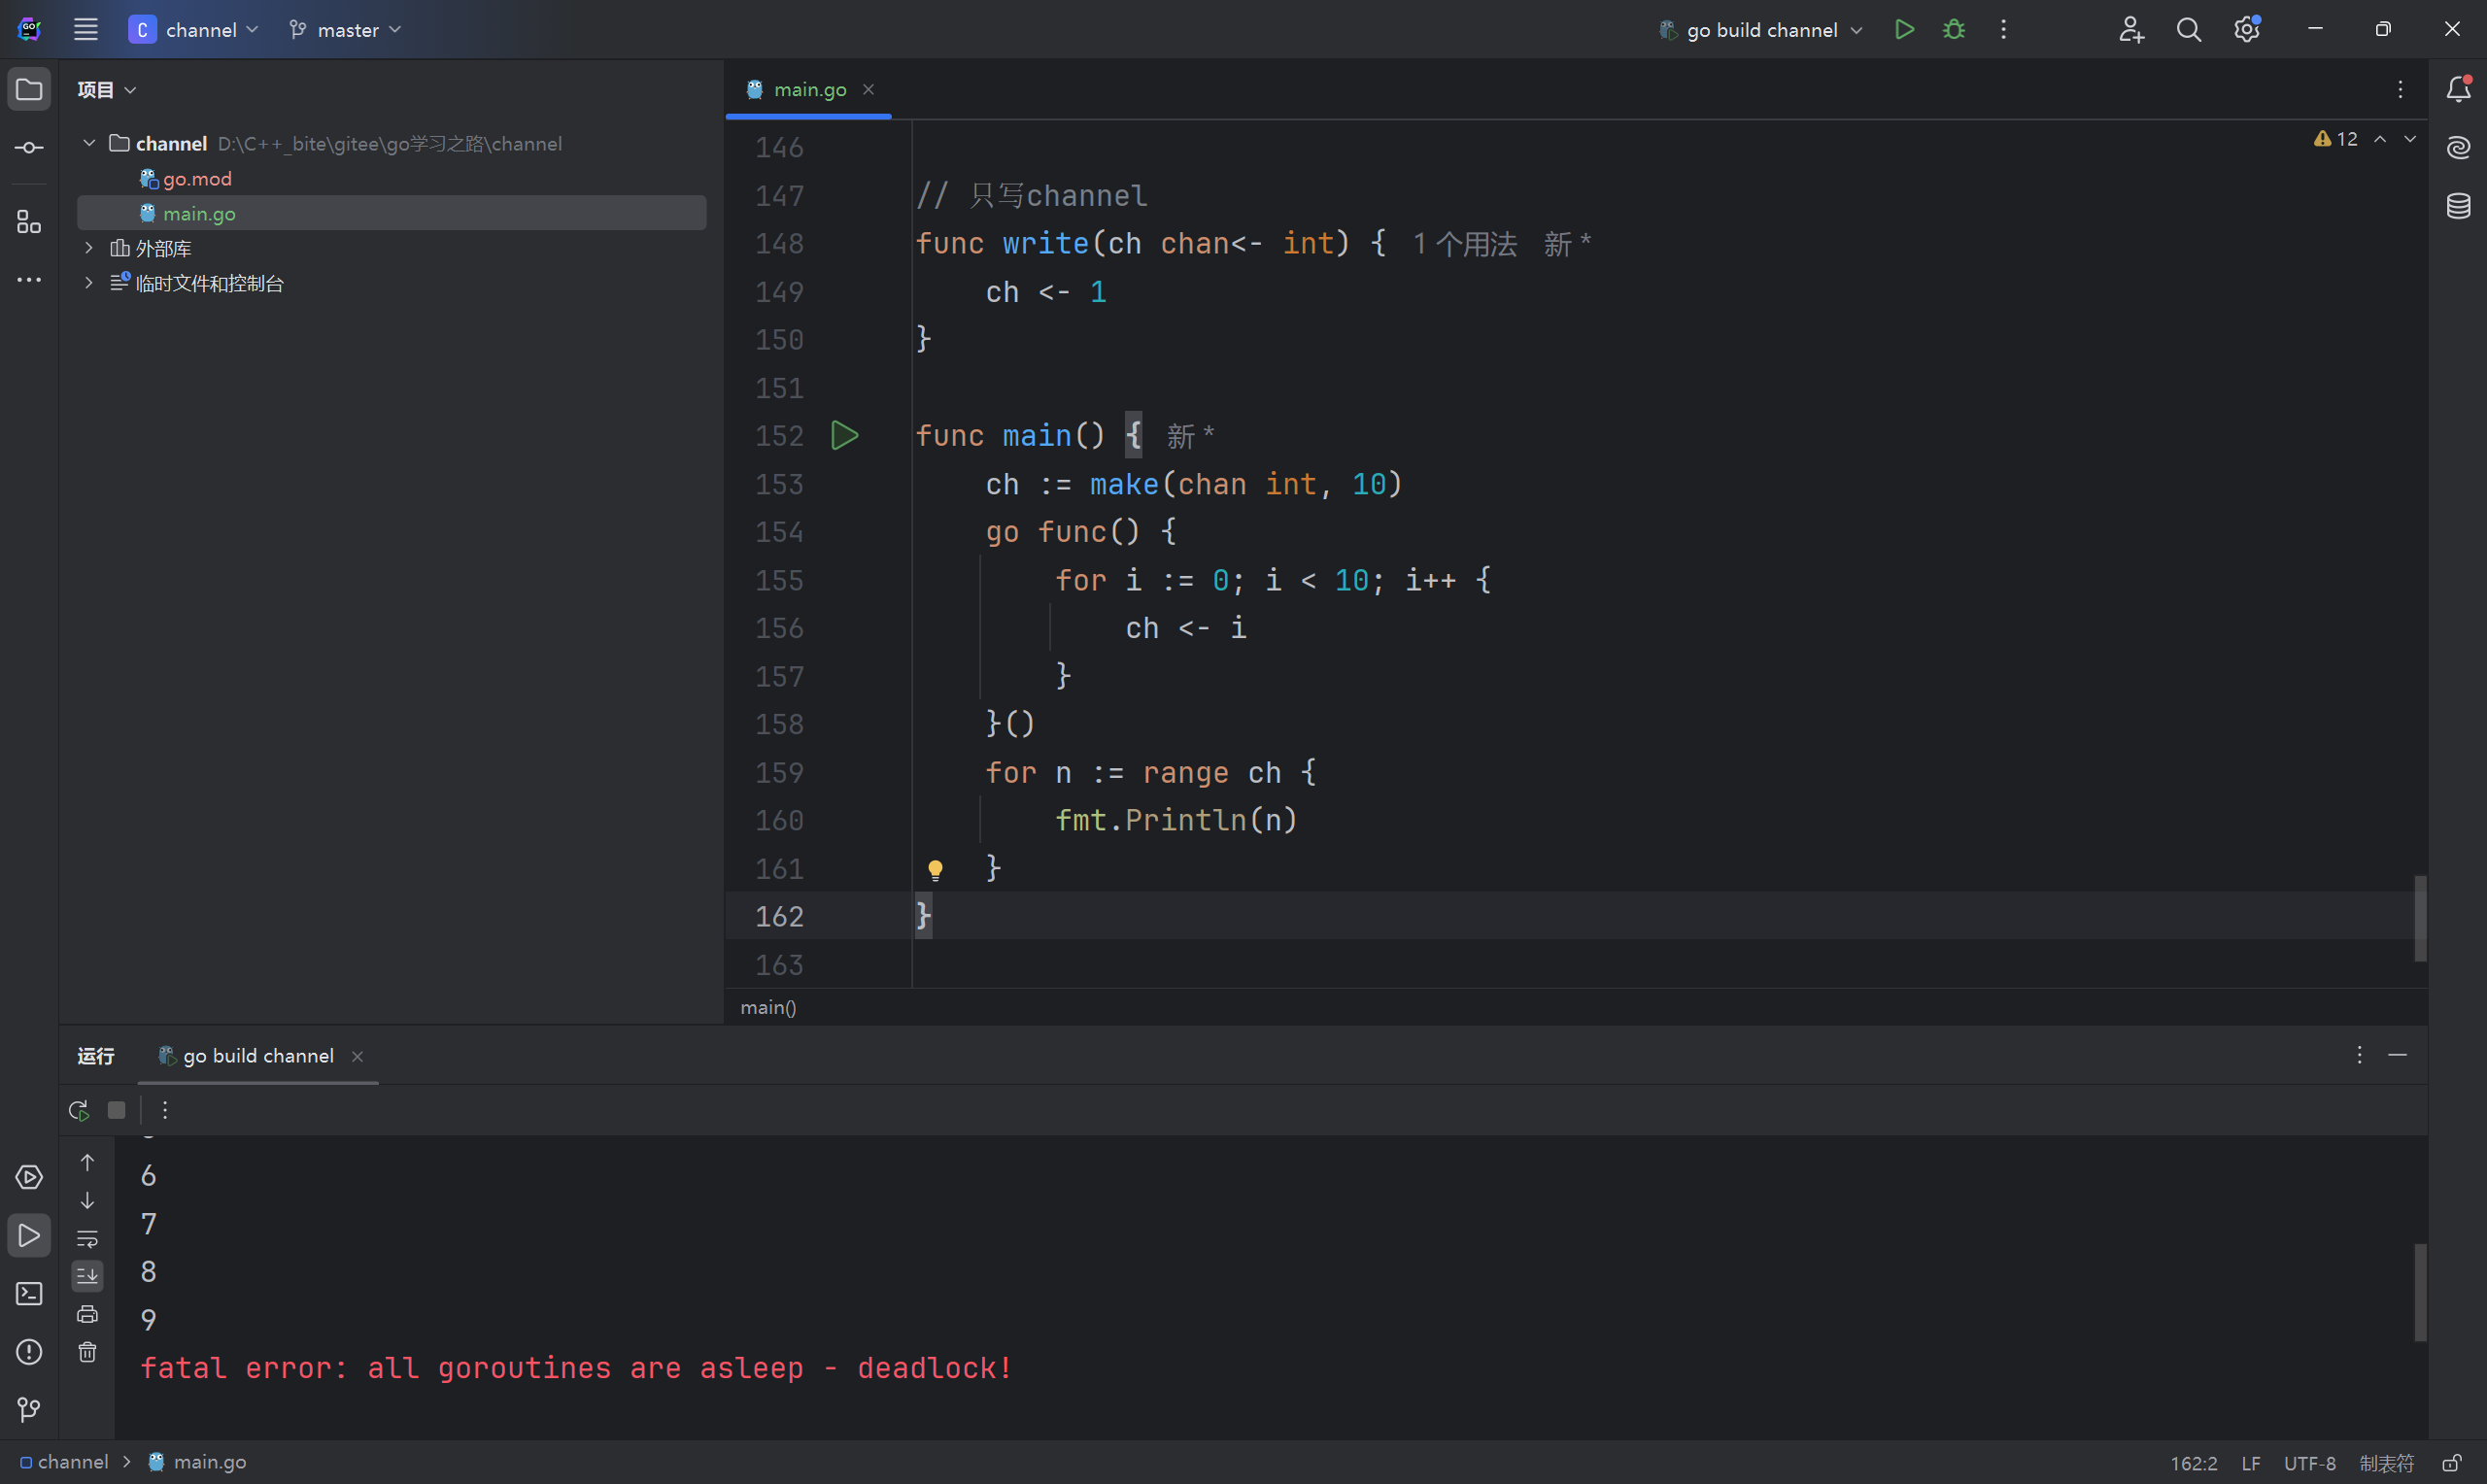Toggle soft-wrap in console
This screenshot has height=1484, width=2487.
(x=87, y=1238)
